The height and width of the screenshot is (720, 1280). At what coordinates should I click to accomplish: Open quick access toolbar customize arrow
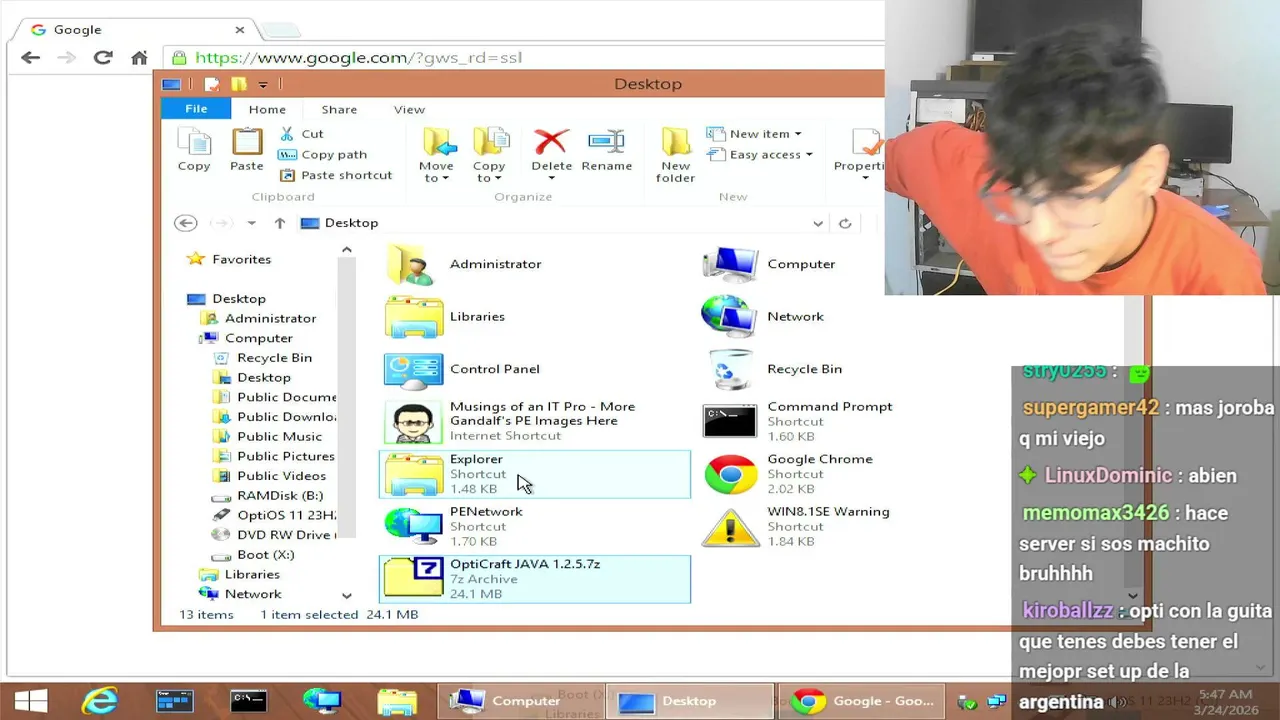pos(263,84)
